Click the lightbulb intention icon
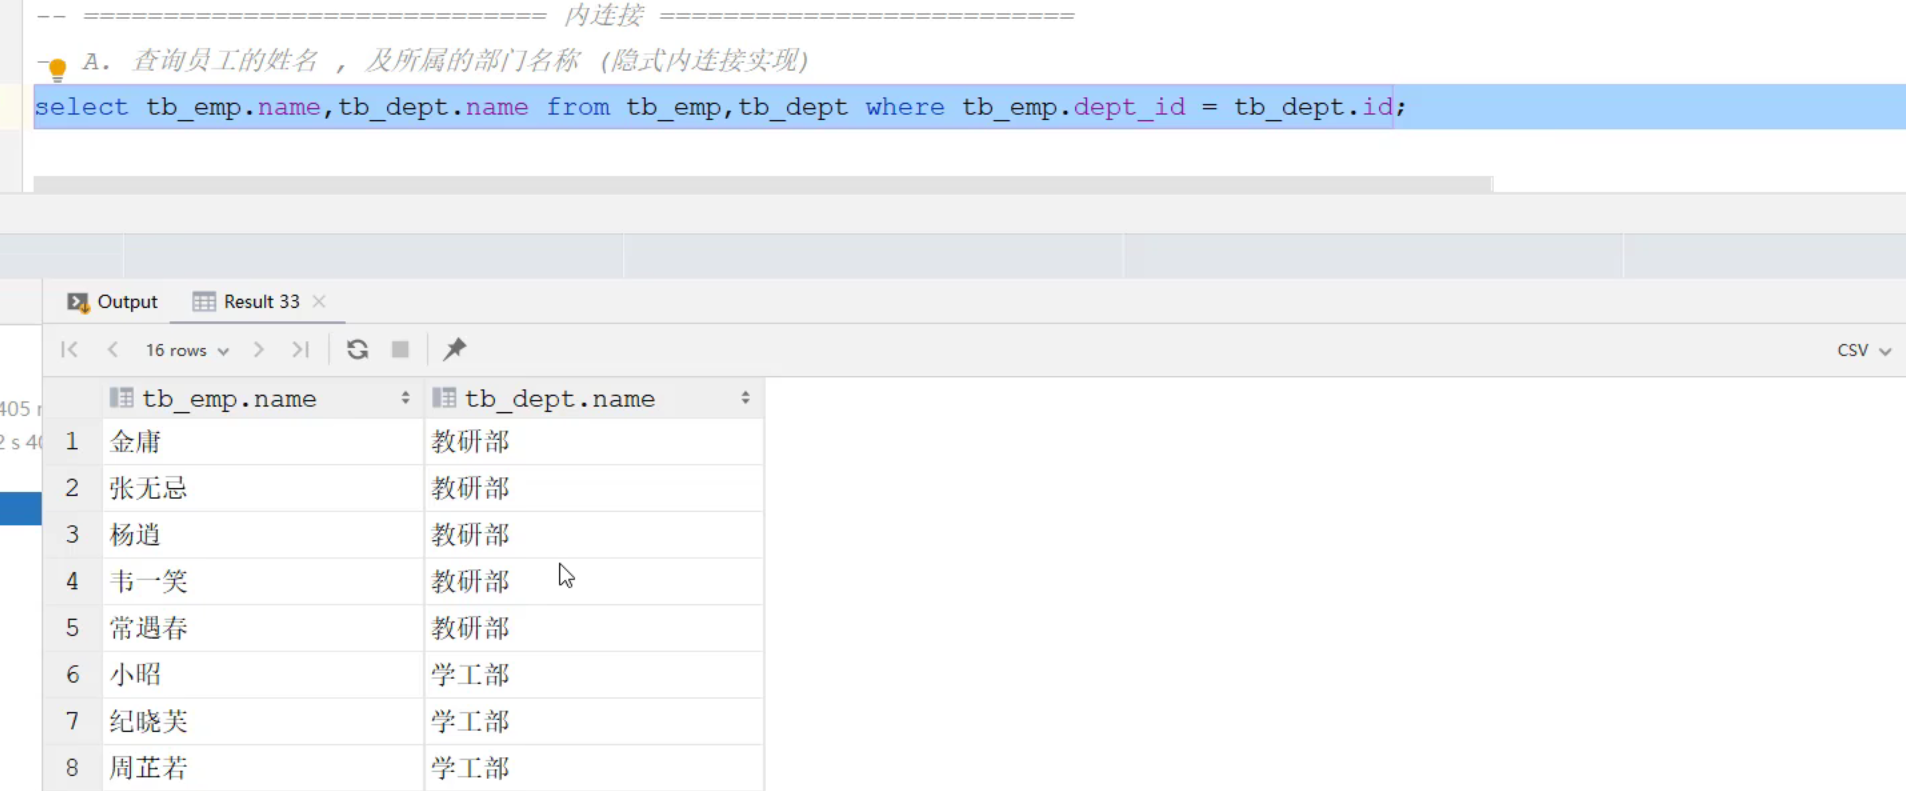The image size is (1906, 791). click(x=57, y=70)
